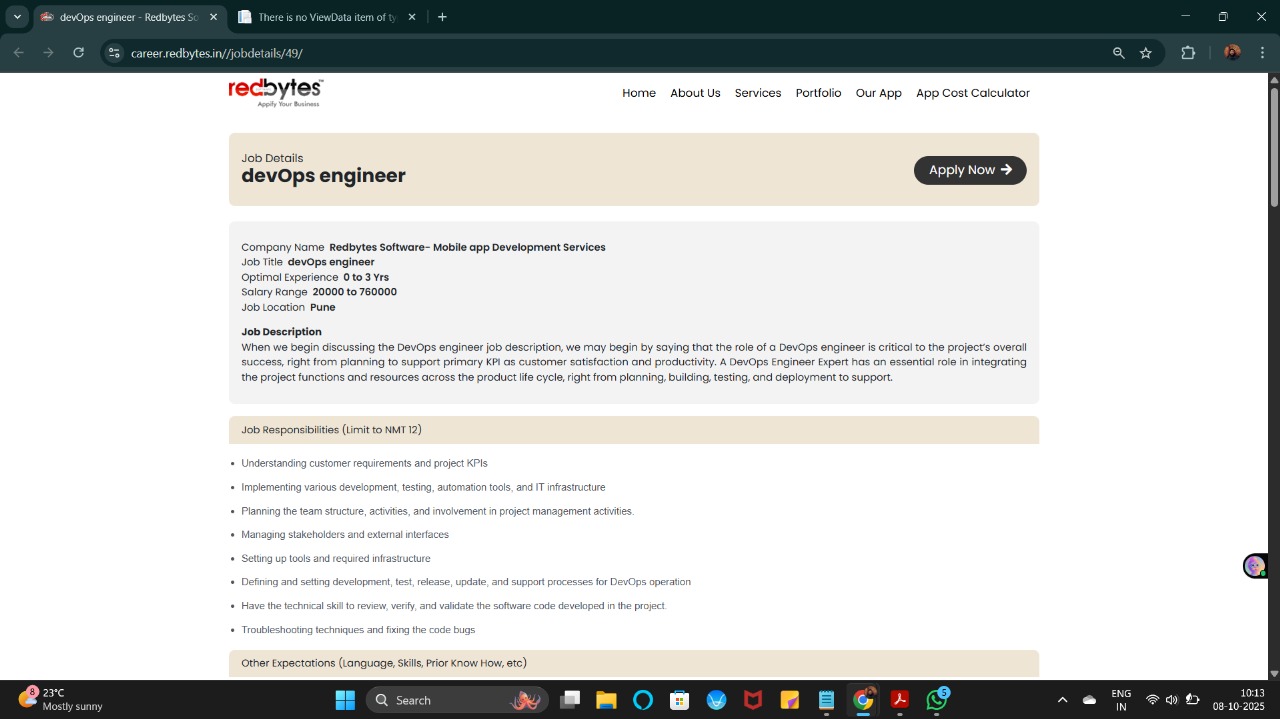Image resolution: width=1280 pixels, height=719 pixels.
Task: Open the App Cost Calculator link
Action: (x=972, y=93)
